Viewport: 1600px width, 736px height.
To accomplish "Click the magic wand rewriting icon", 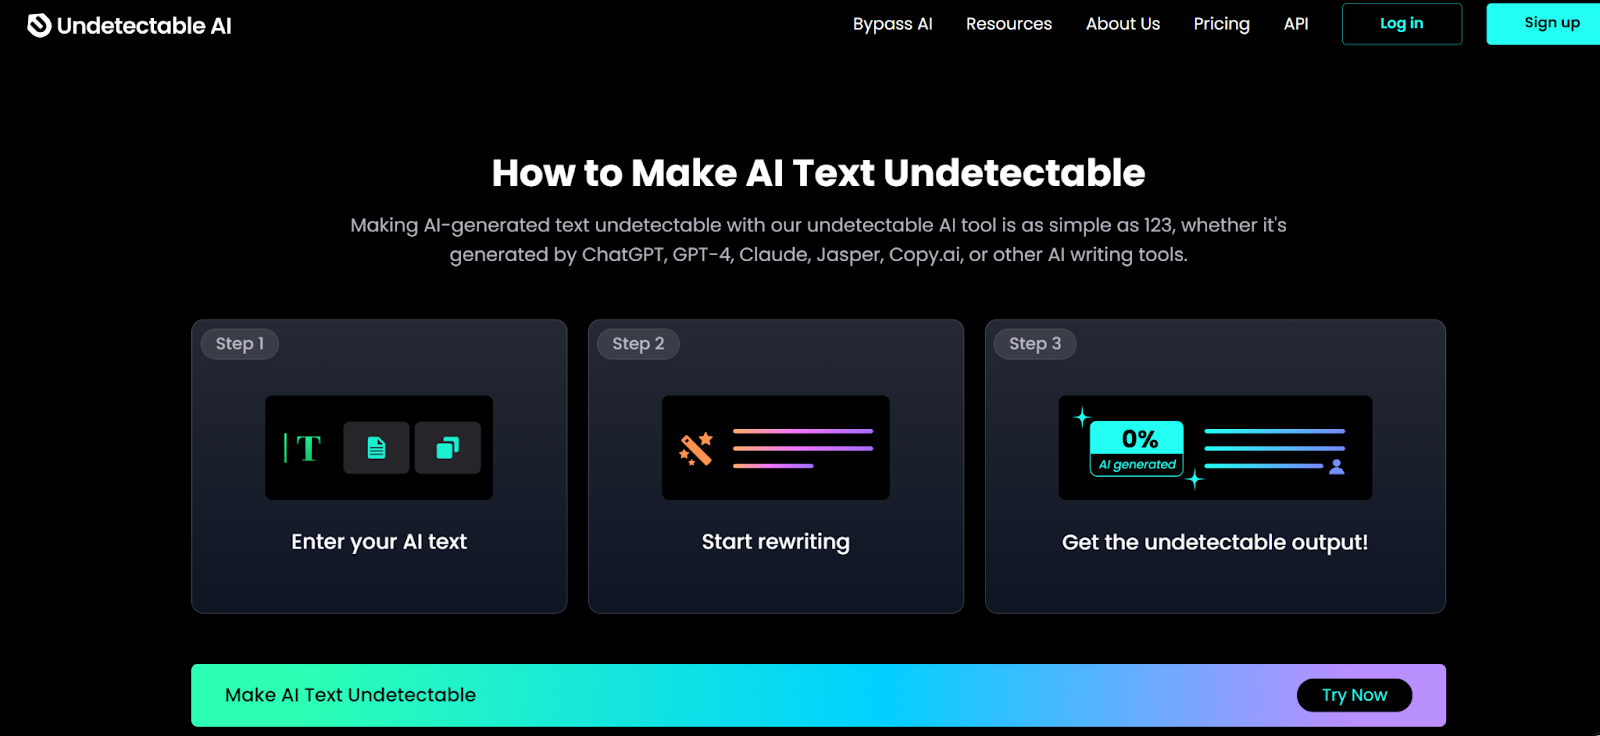I will pos(696,449).
